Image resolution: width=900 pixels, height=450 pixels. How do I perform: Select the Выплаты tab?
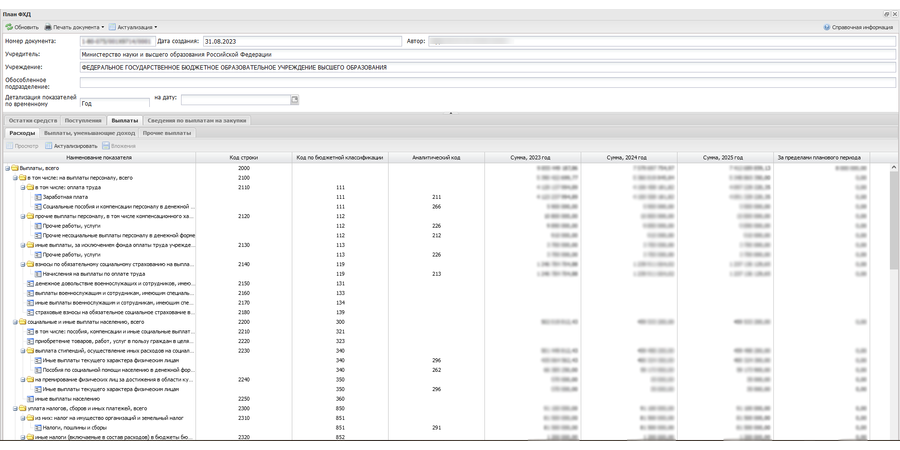click(x=125, y=121)
